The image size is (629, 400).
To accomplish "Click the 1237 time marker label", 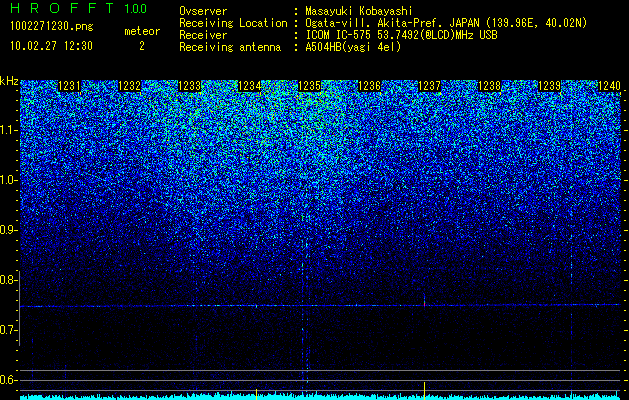I will pyautogui.click(x=430, y=86).
